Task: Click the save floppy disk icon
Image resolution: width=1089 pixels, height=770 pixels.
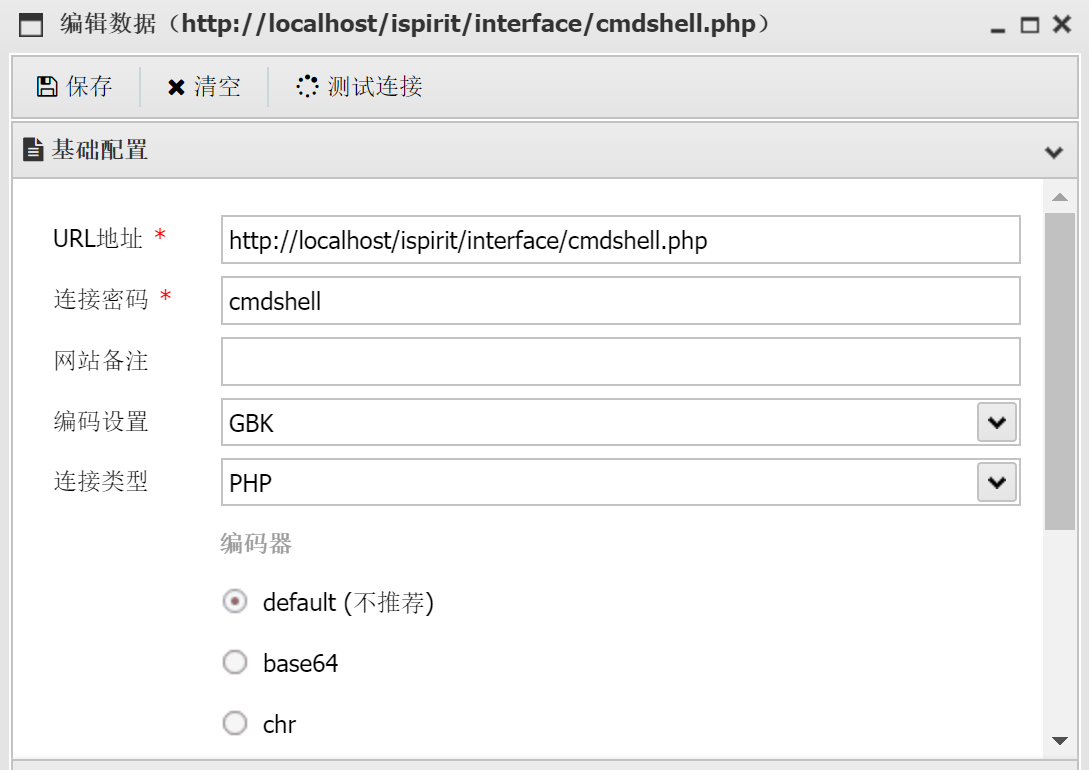Action: [x=46, y=87]
